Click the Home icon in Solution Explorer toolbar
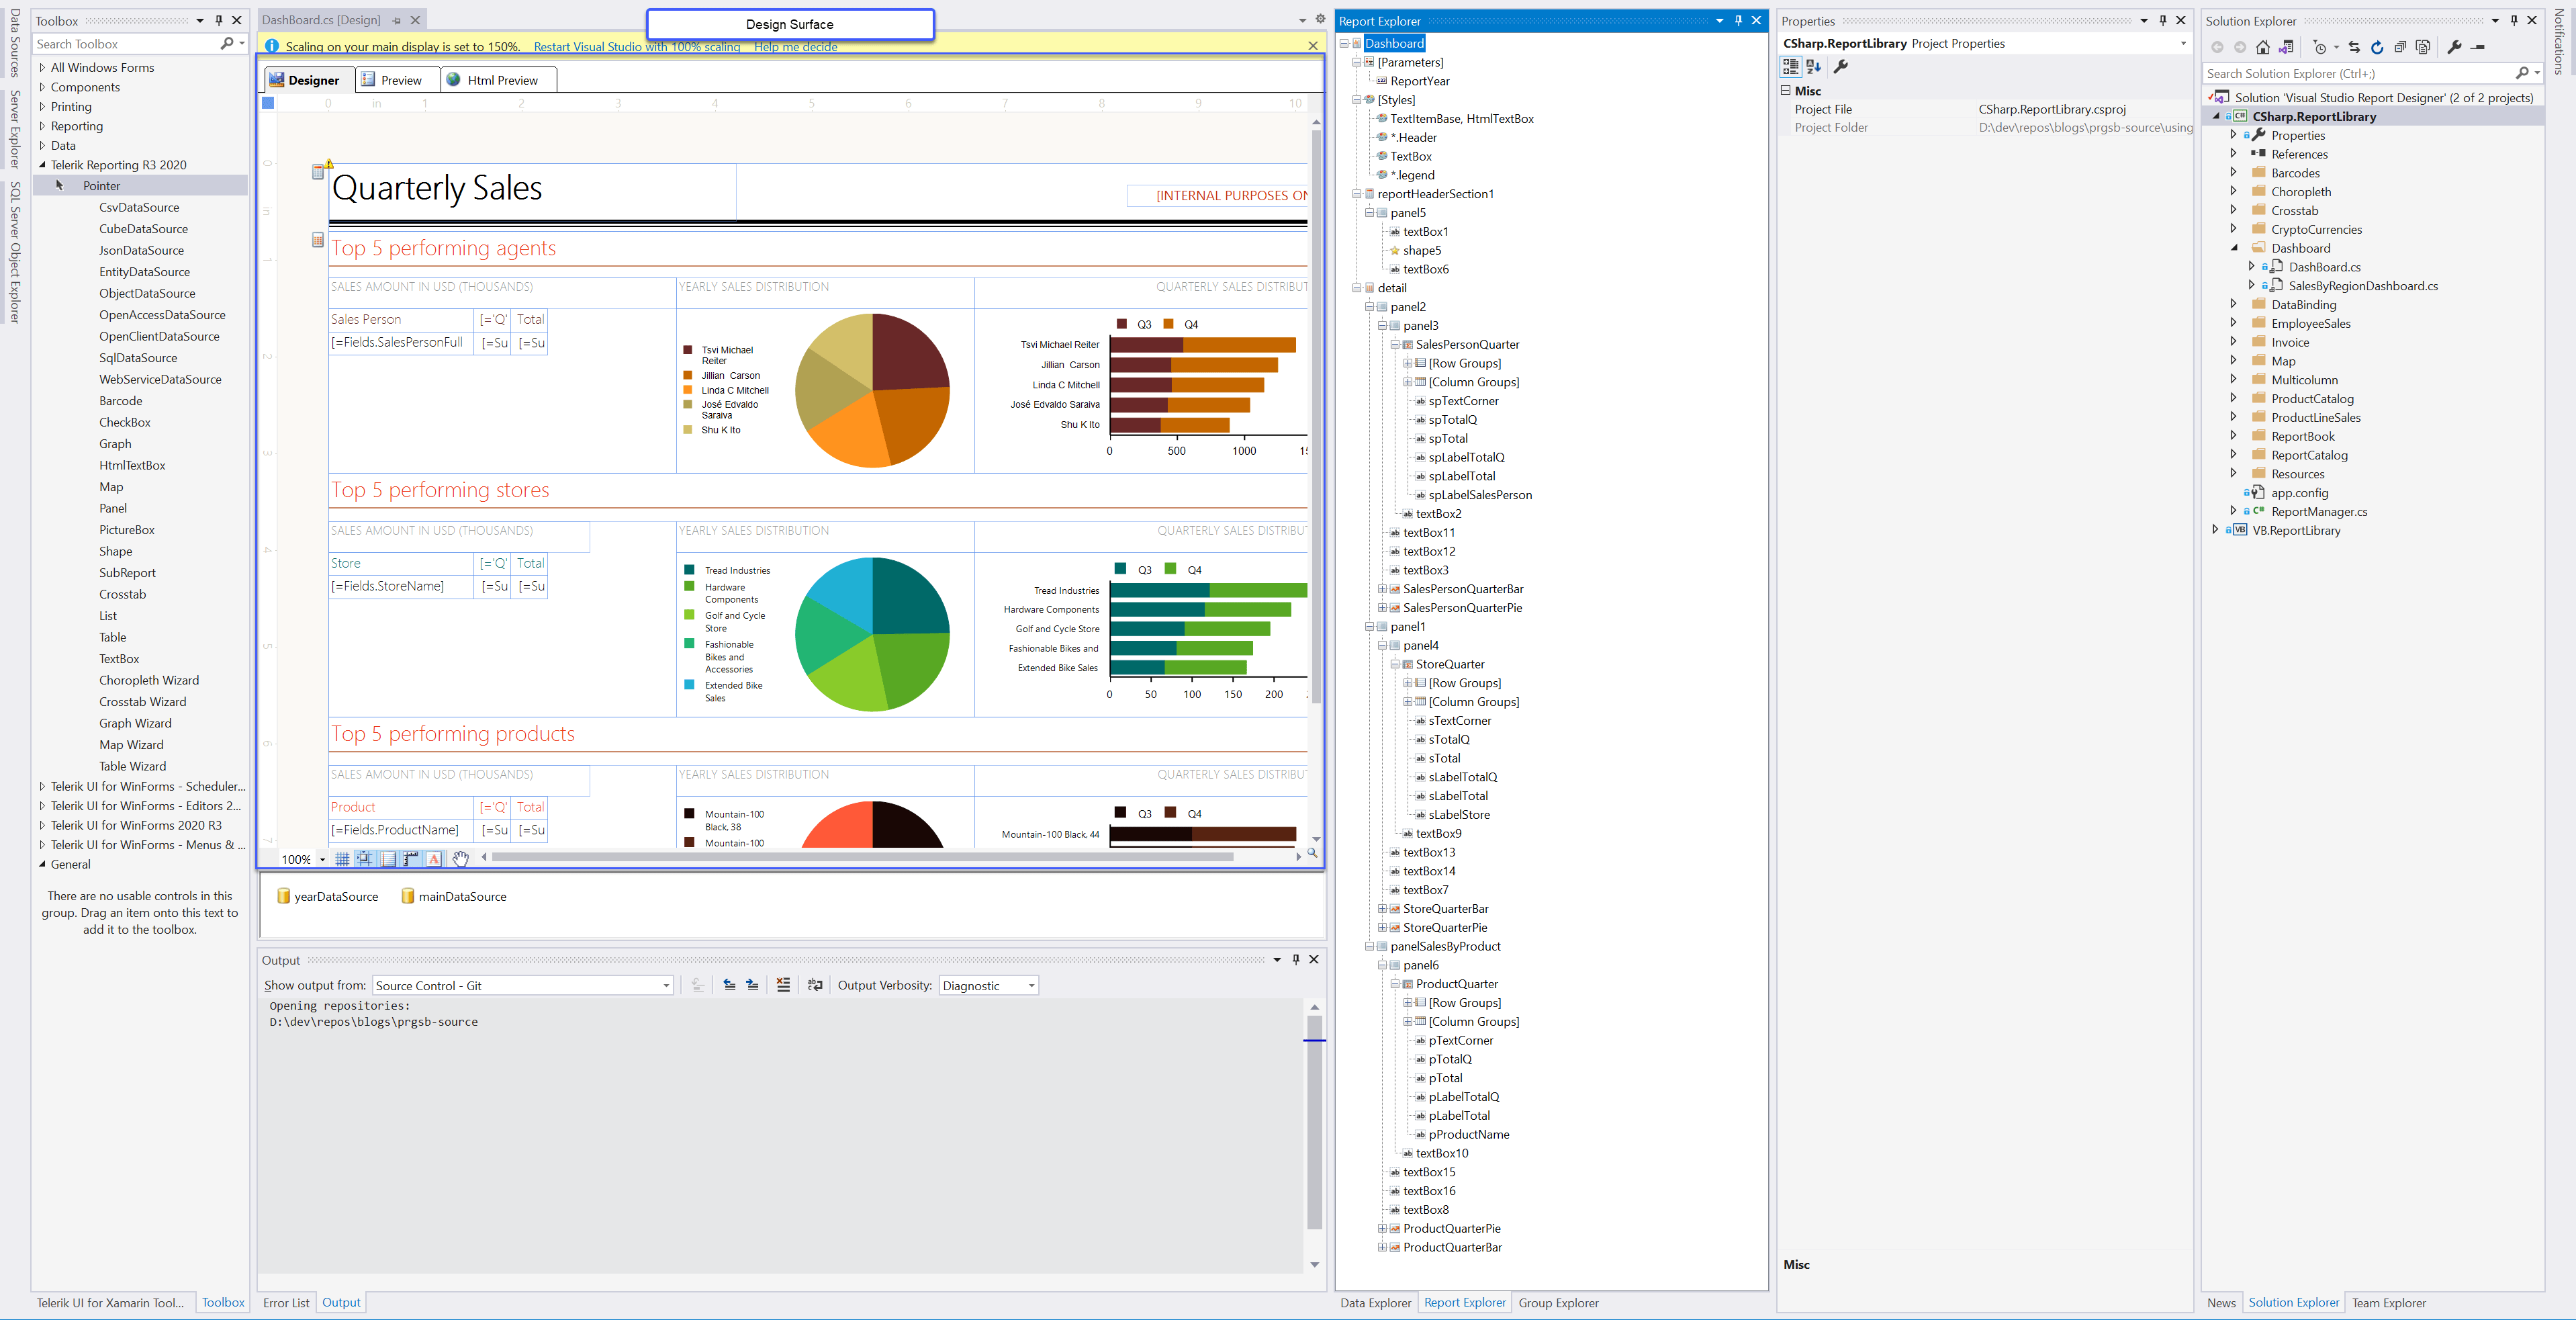Image resolution: width=2576 pixels, height=1320 pixels. click(x=2263, y=47)
